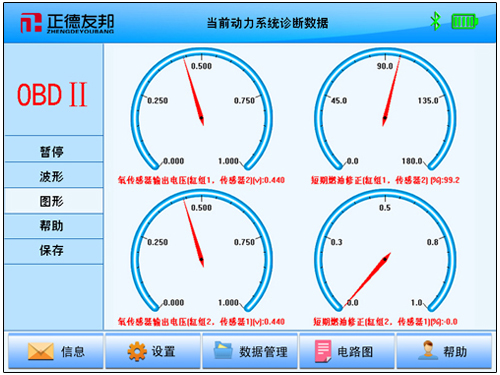Open the 数据管理 data management button
The width and height of the screenshot is (500, 375).
pos(250,352)
